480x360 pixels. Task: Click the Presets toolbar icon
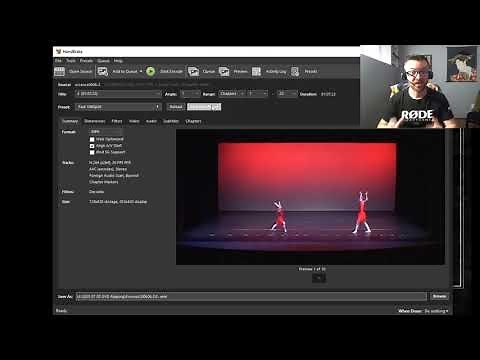coord(295,71)
